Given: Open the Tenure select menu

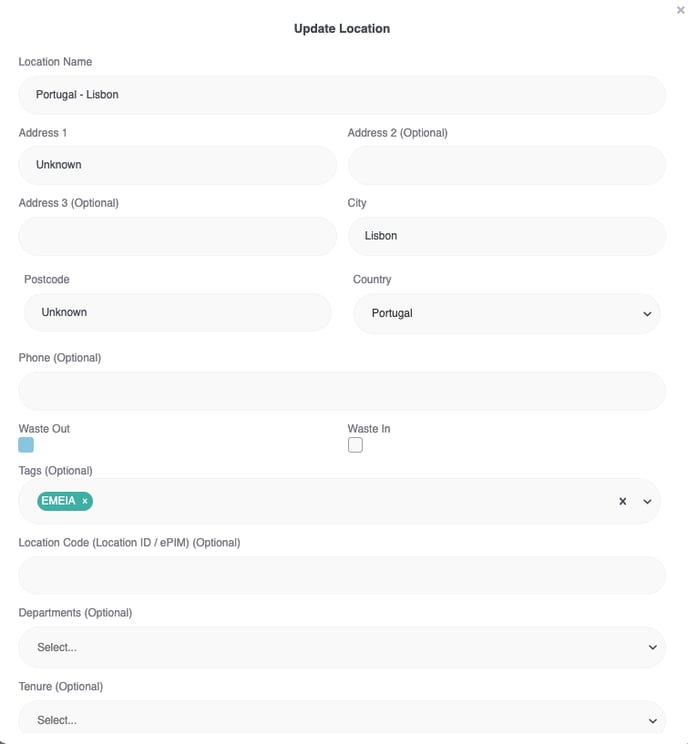Looking at the screenshot, I should 342,719.
